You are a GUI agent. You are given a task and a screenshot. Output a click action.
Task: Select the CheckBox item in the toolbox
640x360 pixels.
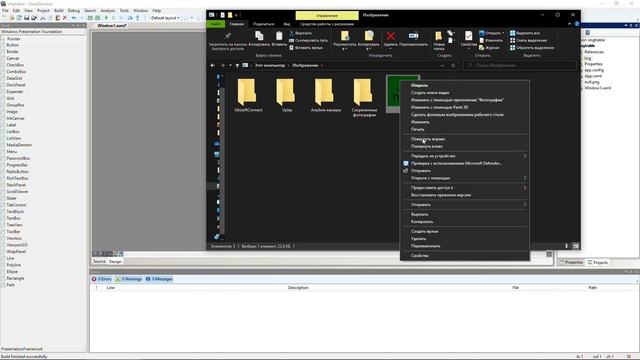coord(16,65)
